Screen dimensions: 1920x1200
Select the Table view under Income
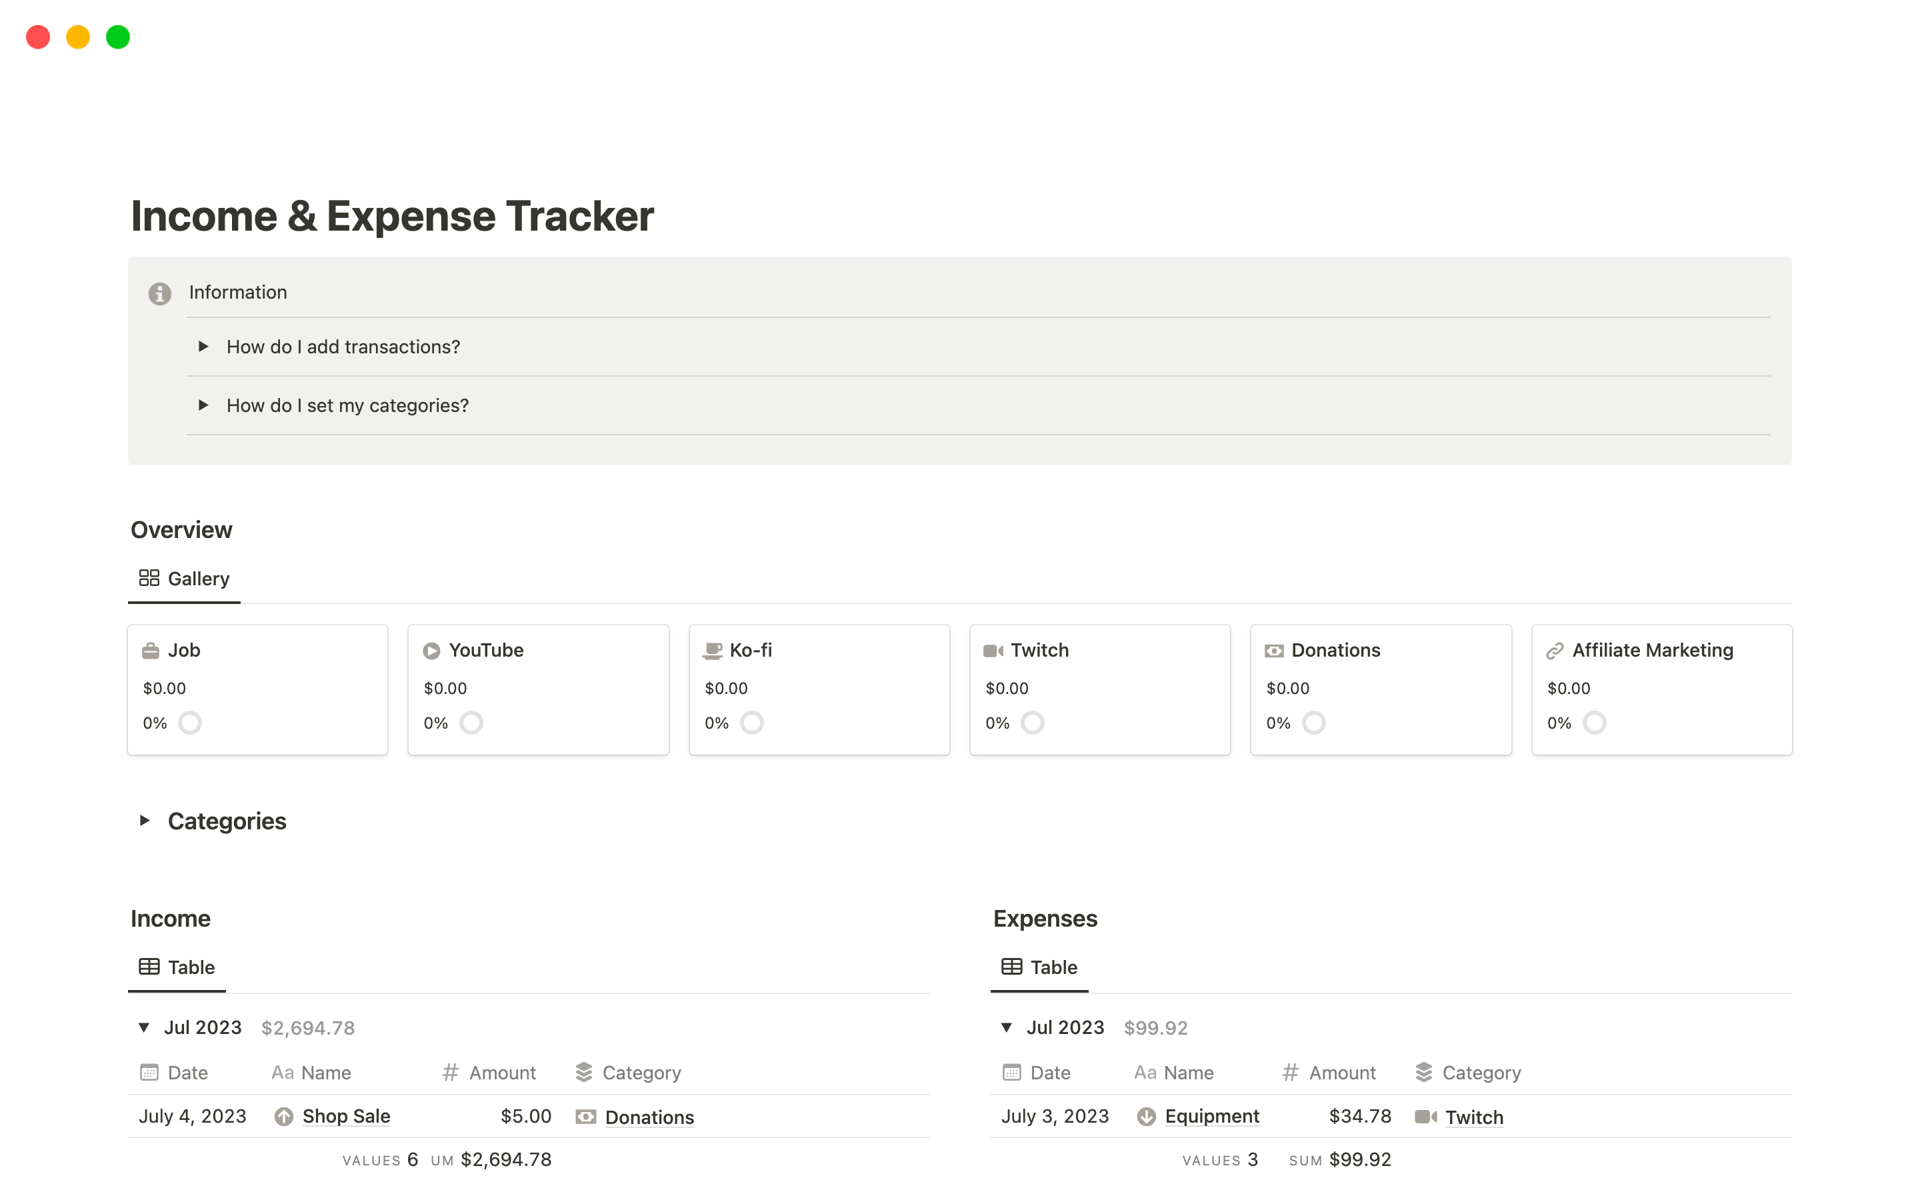coord(176,967)
